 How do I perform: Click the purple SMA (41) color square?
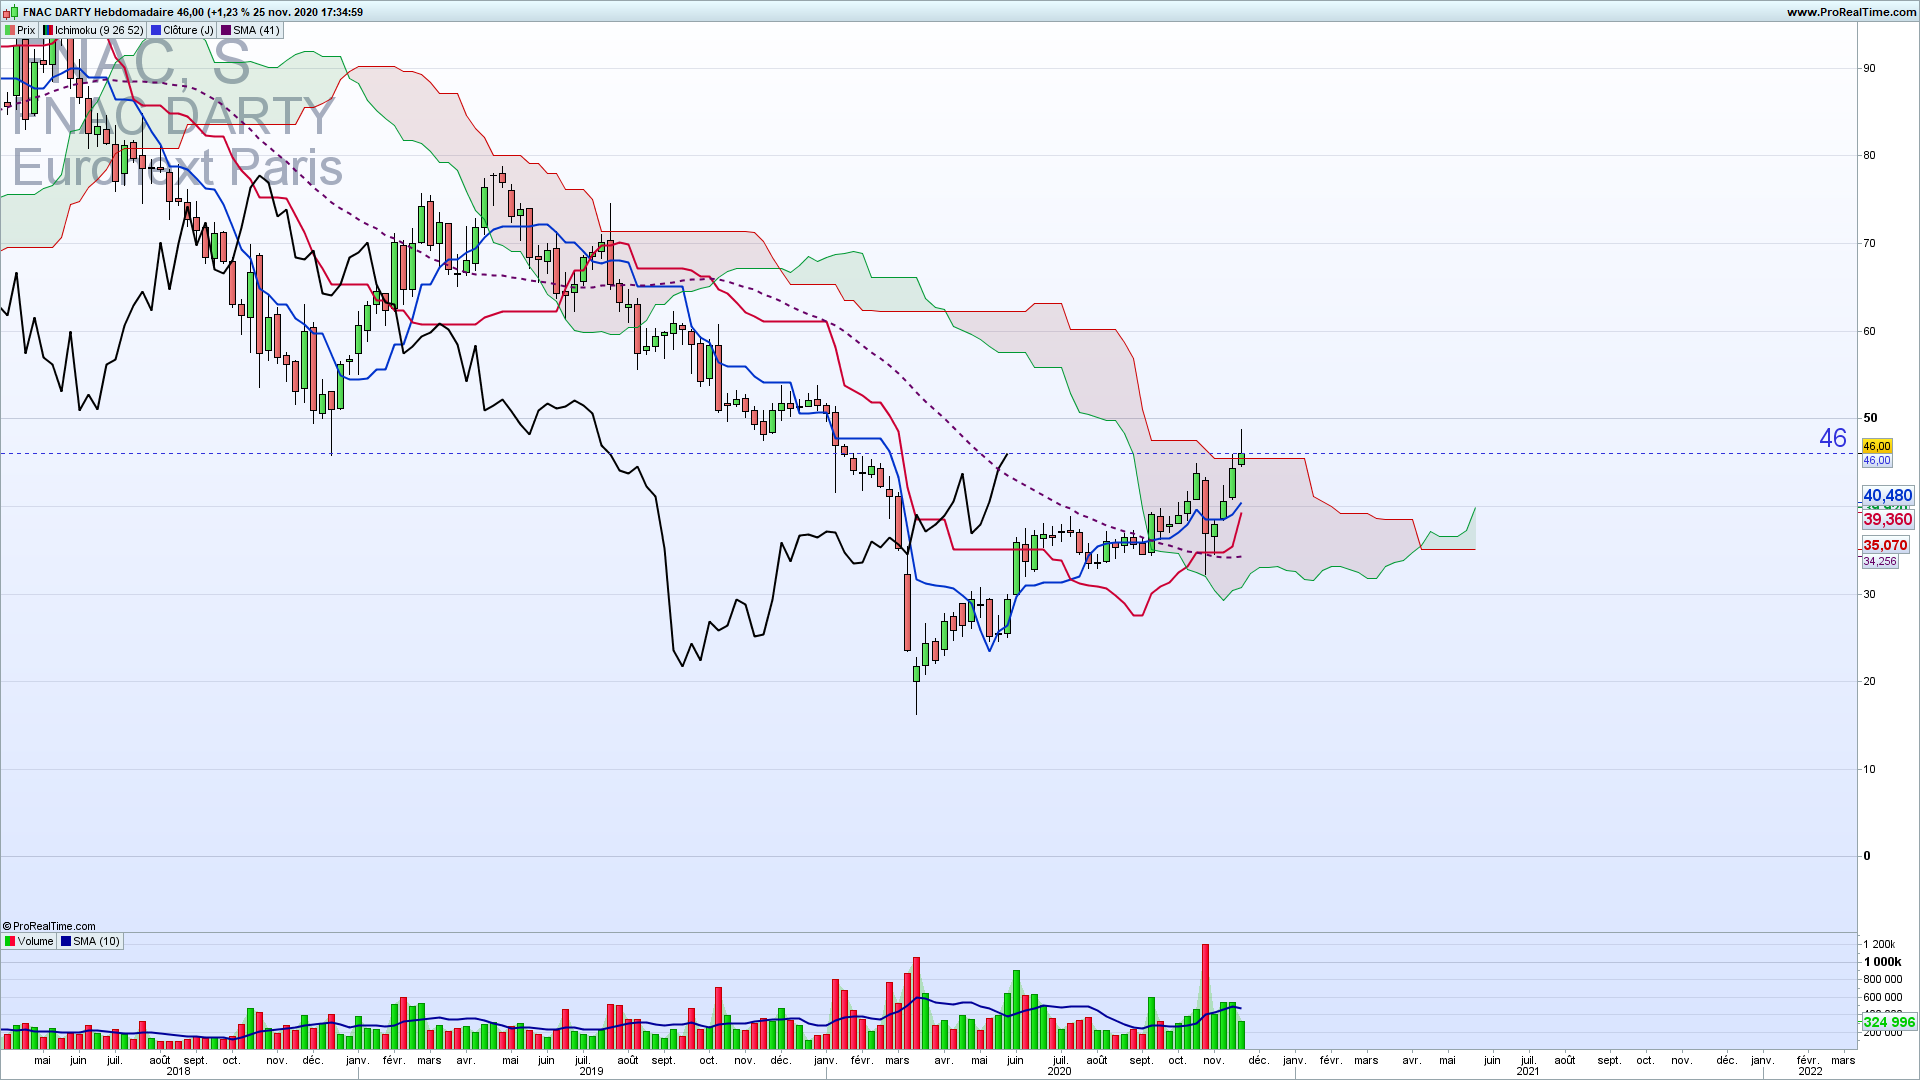[226, 31]
